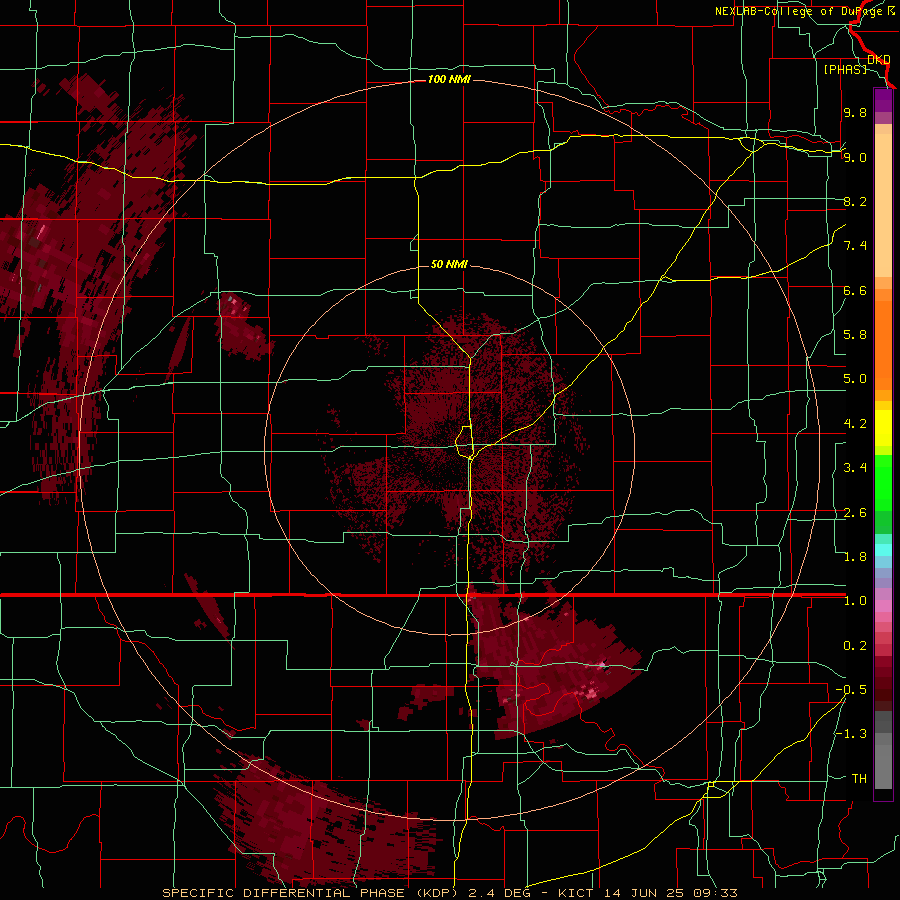
Task: Click the -0.5 scale value
Action: tap(851, 690)
